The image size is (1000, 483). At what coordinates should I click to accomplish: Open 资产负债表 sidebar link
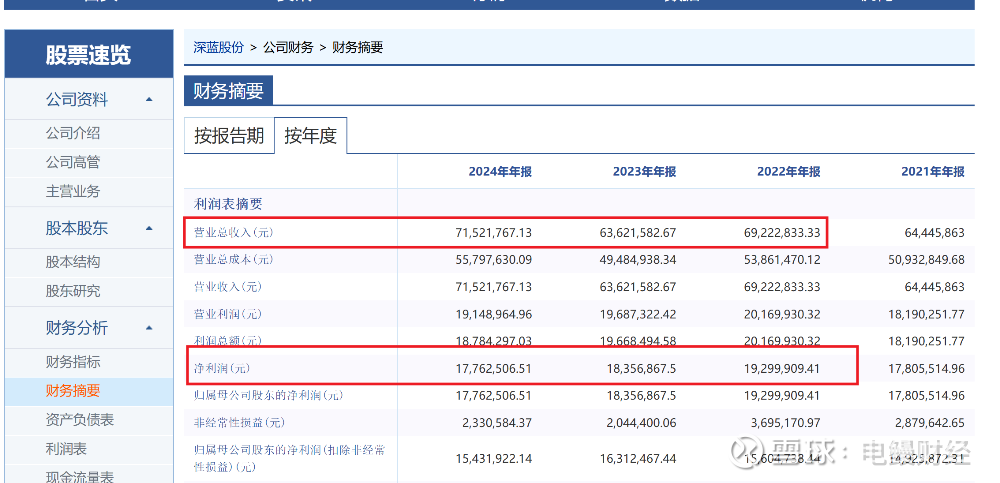click(x=80, y=420)
